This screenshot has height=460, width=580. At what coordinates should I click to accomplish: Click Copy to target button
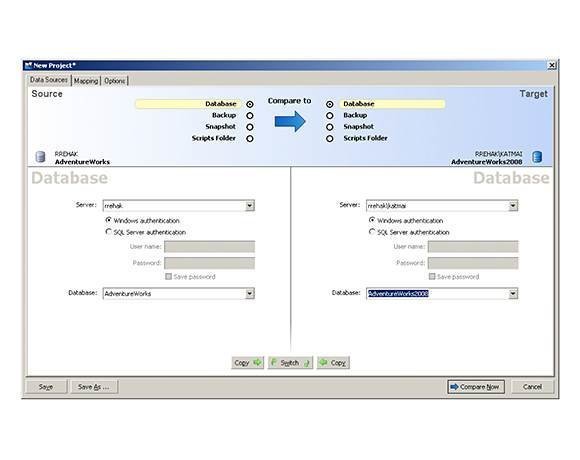coord(247,363)
